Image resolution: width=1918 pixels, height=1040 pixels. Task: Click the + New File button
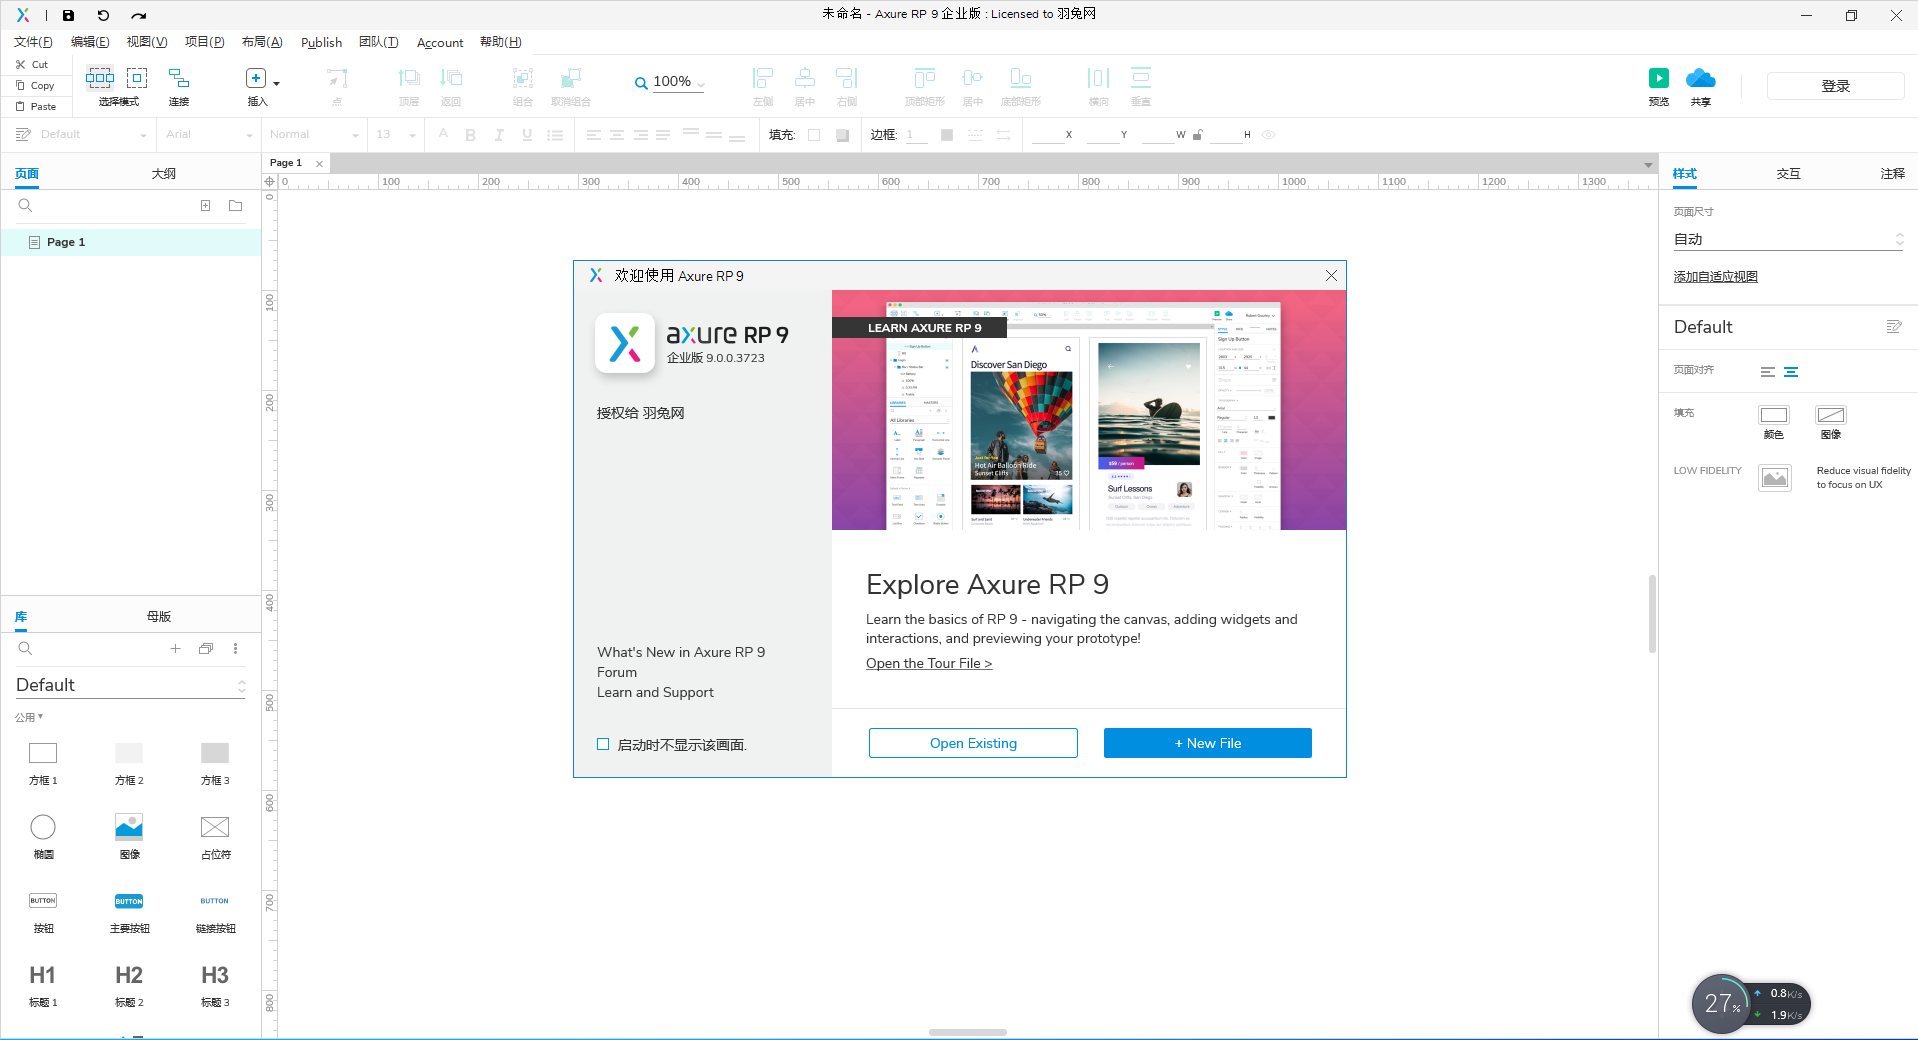pyautogui.click(x=1207, y=743)
